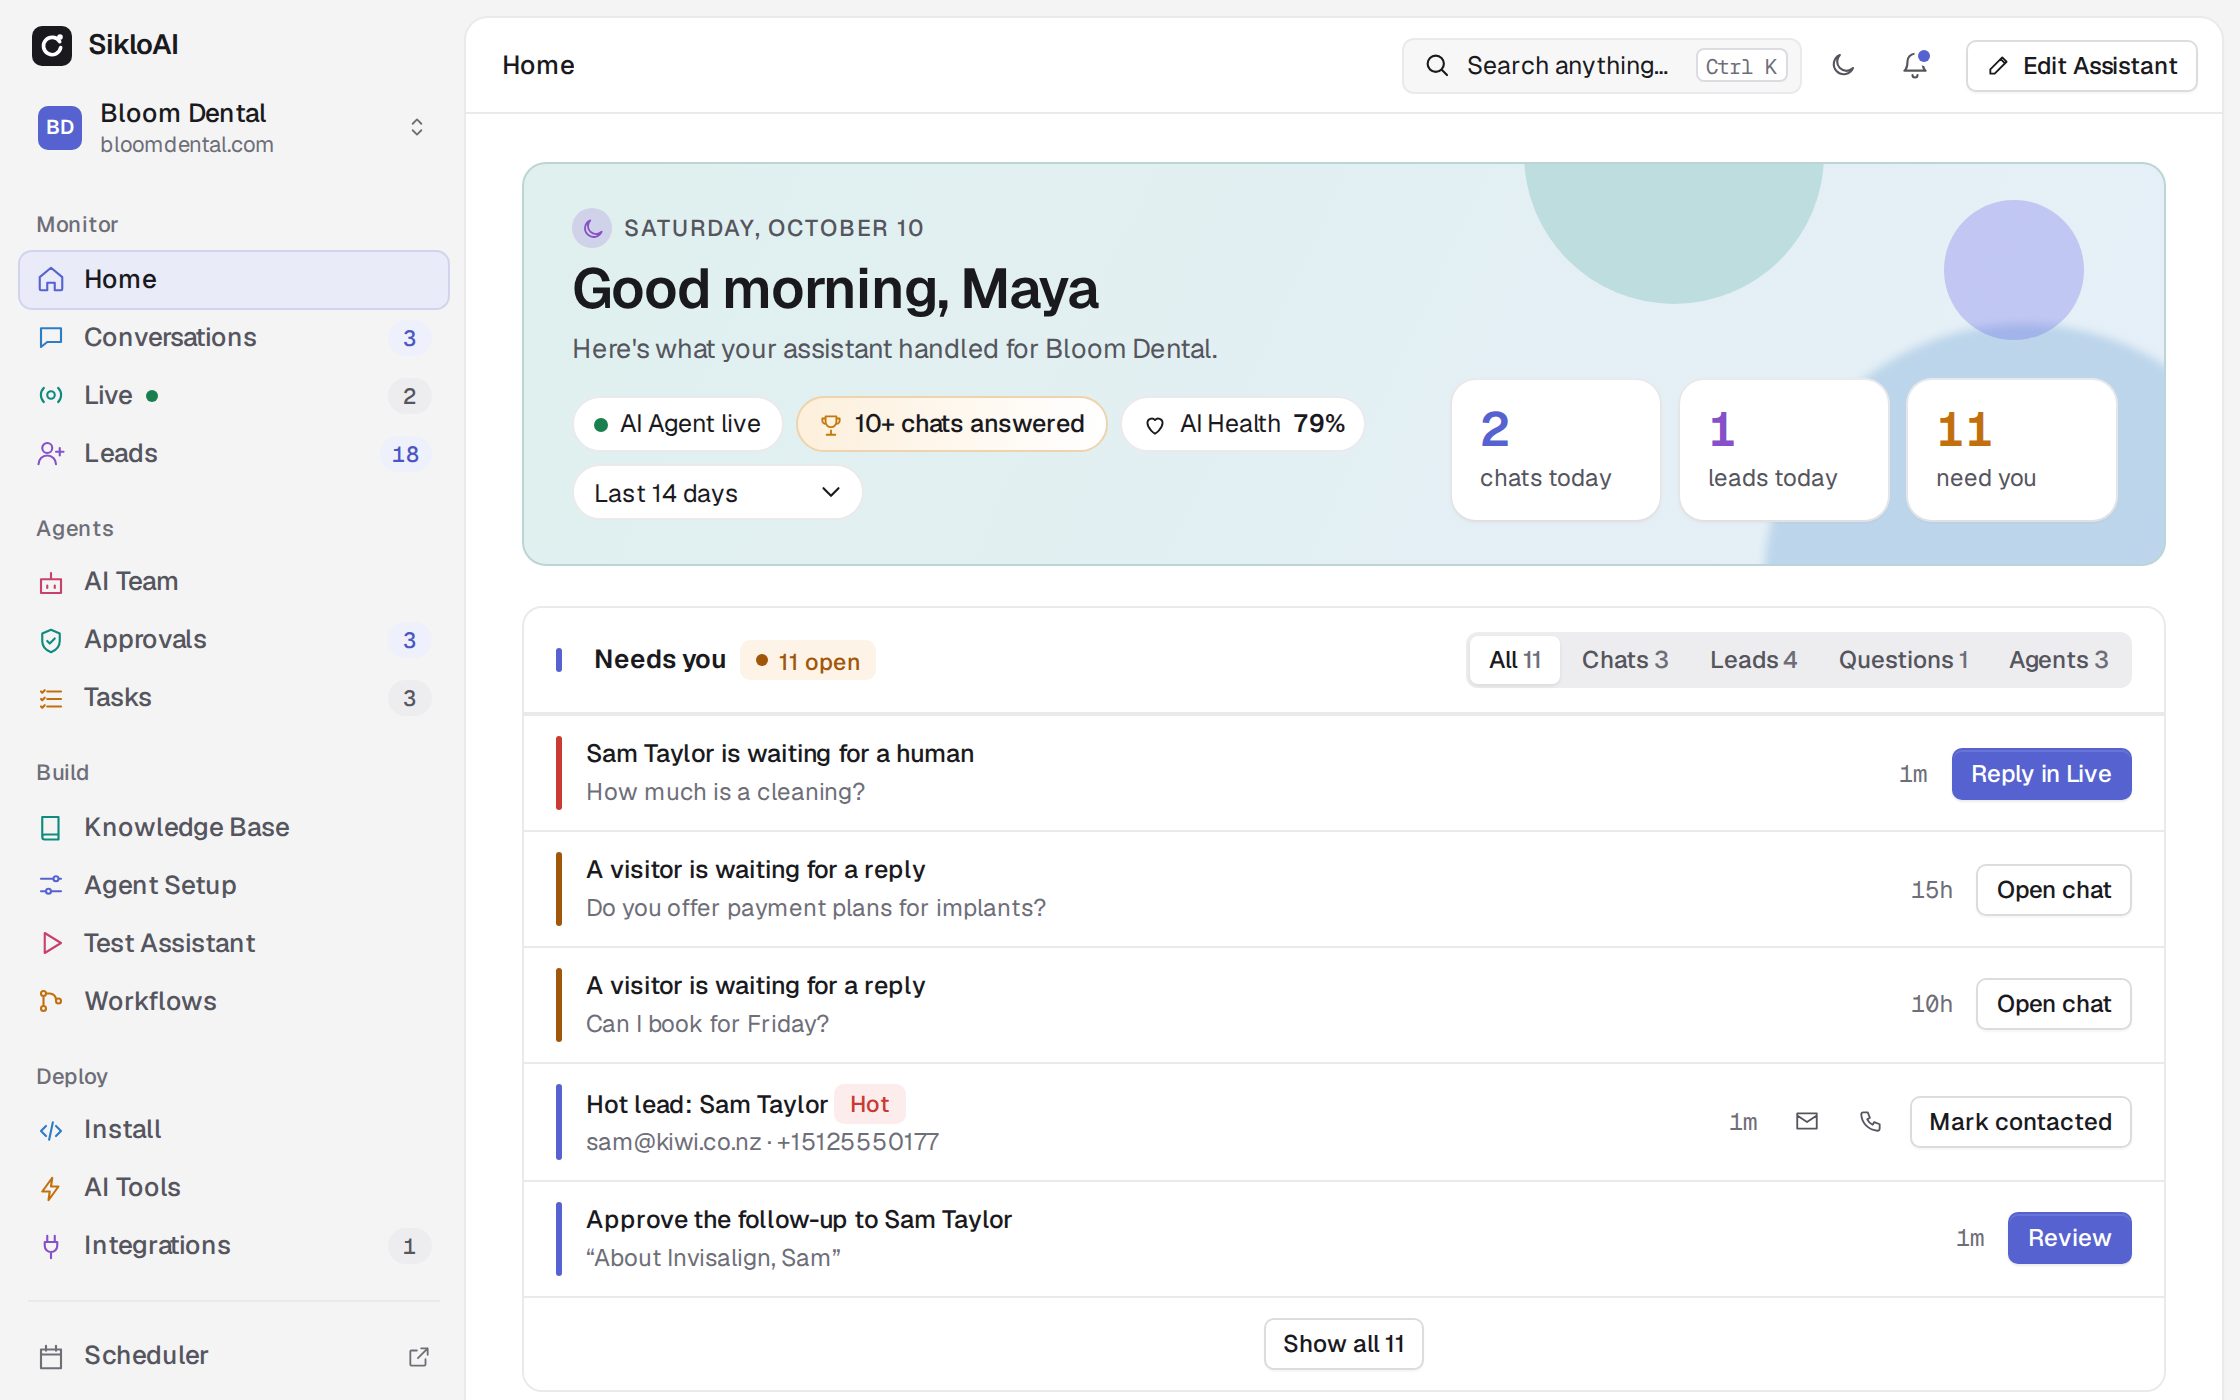This screenshot has width=2240, height=1400.
Task: Go to Home in the sidebar
Action: pos(233,280)
